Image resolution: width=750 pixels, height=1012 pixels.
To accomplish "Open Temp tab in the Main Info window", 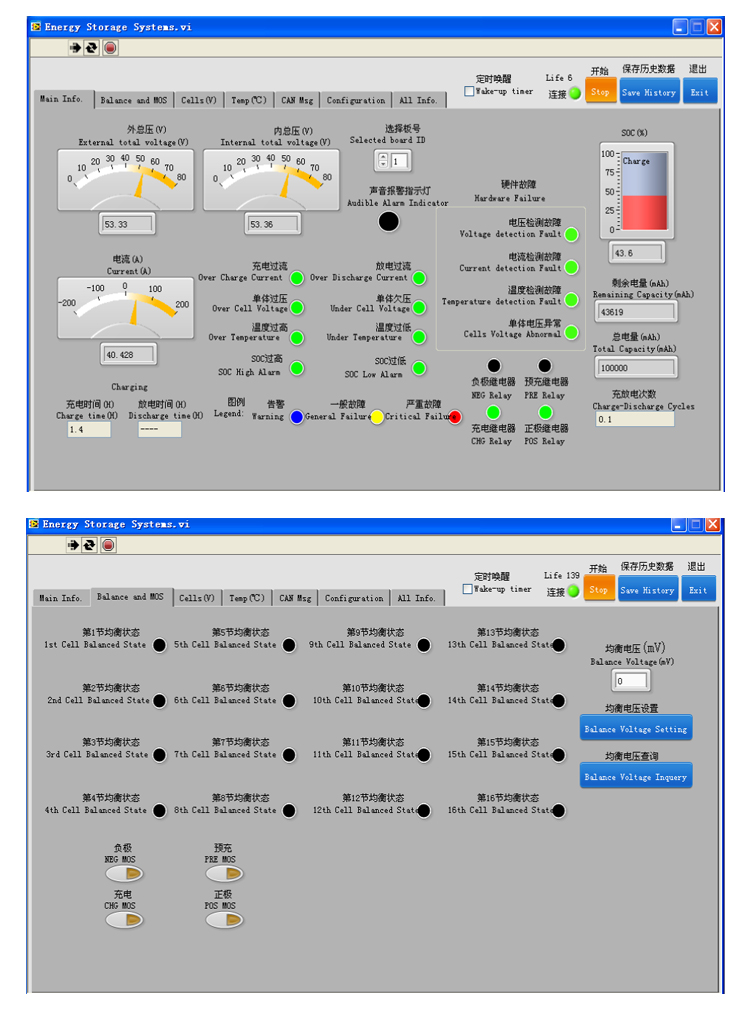I will tap(248, 100).
